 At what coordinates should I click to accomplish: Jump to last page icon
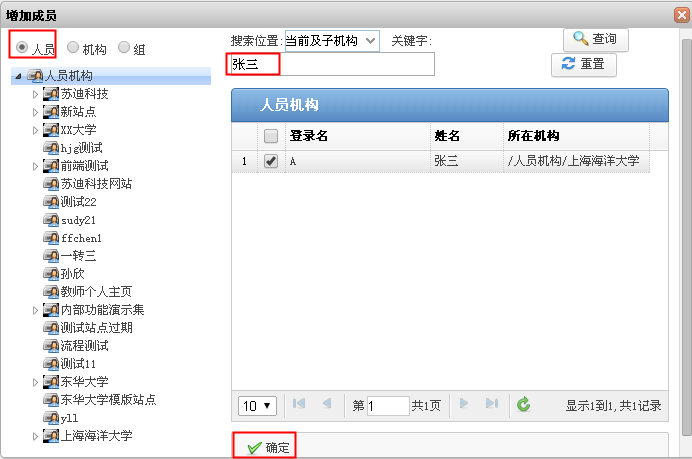[x=491, y=404]
